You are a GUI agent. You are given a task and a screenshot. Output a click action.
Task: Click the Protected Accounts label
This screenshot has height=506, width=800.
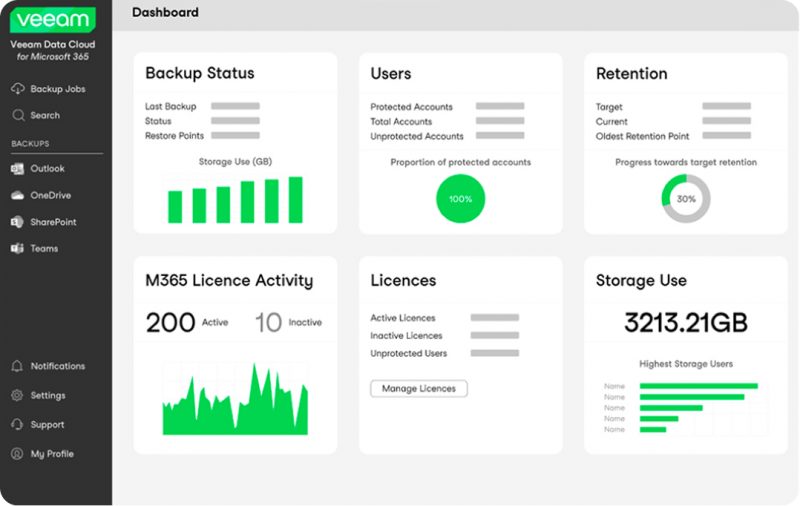[x=411, y=107]
